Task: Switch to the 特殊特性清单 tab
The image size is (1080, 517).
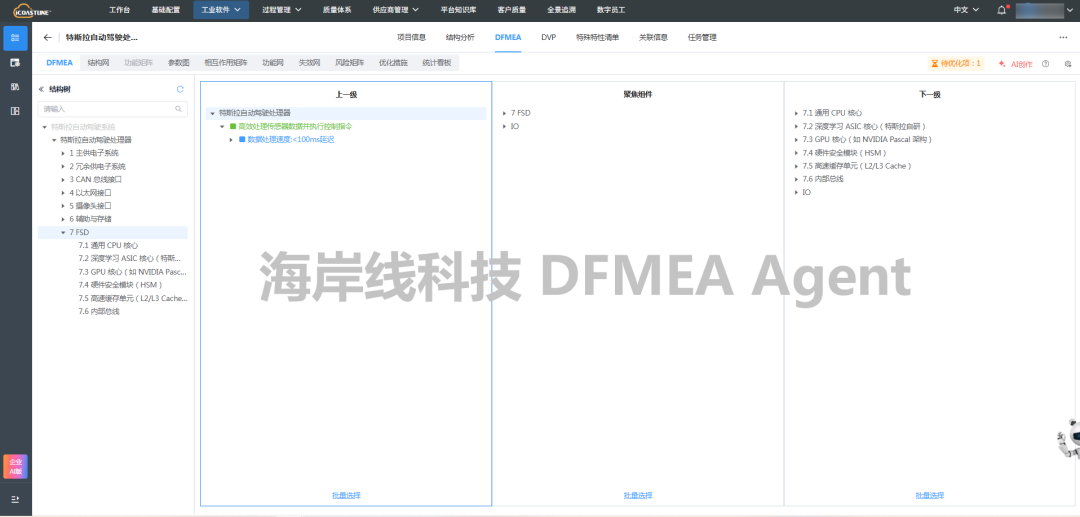Action: pyautogui.click(x=597, y=37)
